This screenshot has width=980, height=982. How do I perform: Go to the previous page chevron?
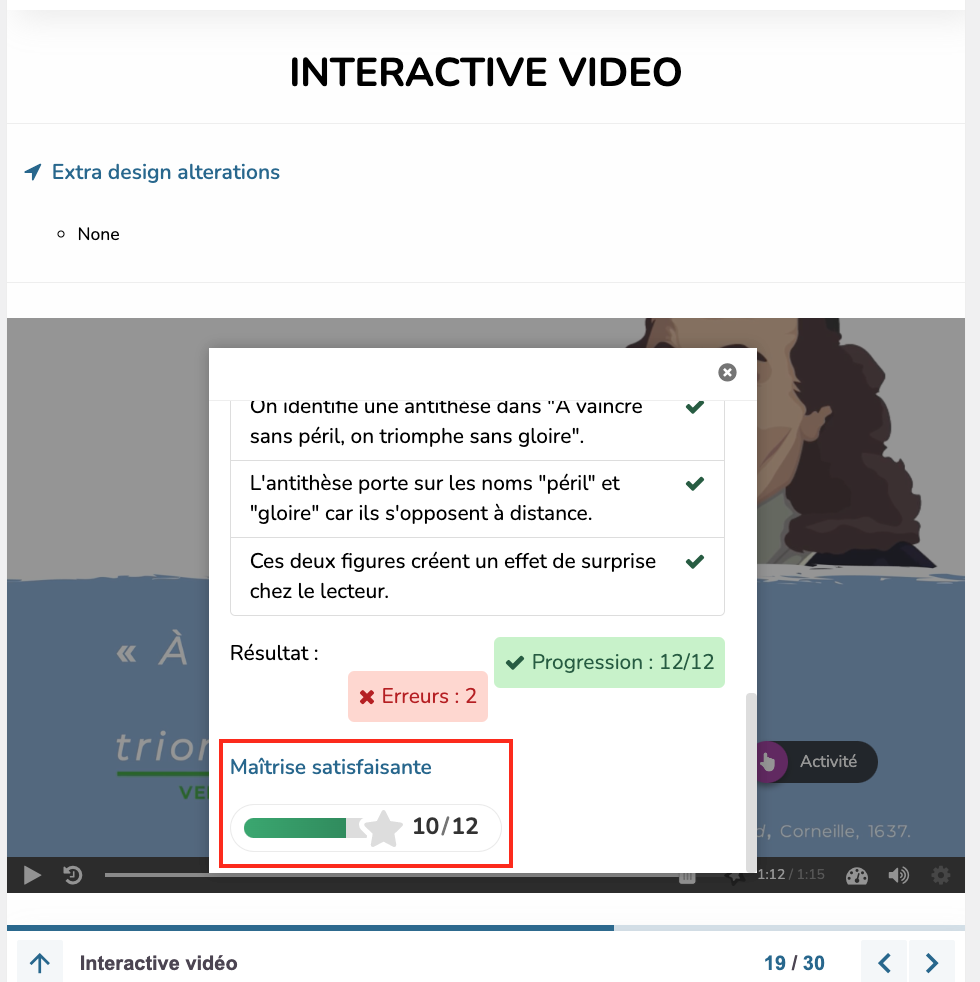[x=884, y=963]
